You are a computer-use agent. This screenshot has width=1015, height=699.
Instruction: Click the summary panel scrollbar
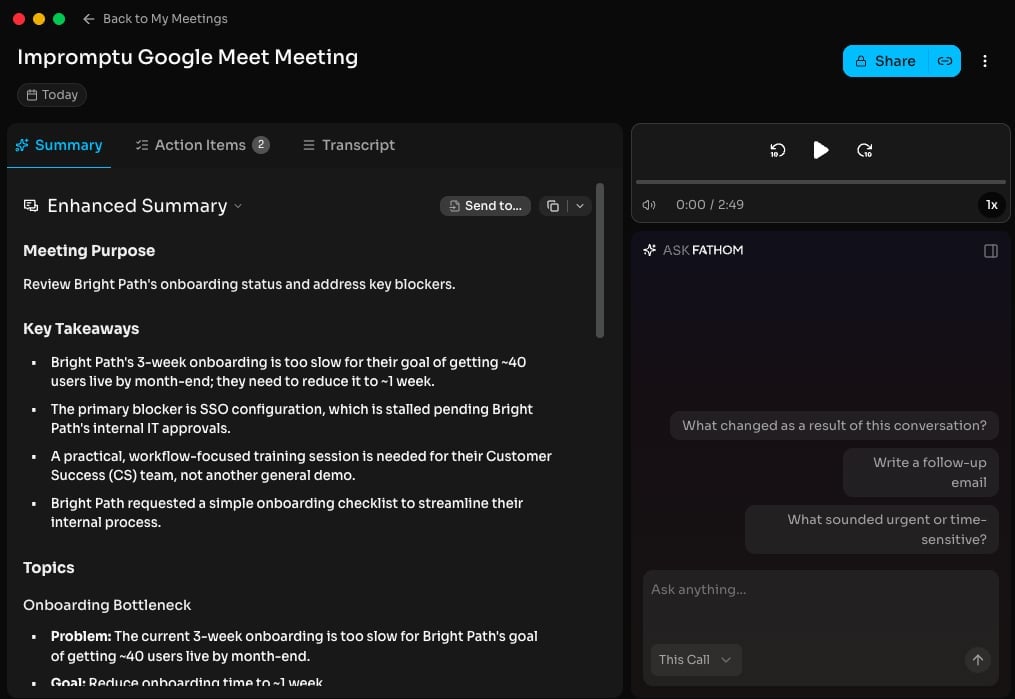tap(599, 260)
